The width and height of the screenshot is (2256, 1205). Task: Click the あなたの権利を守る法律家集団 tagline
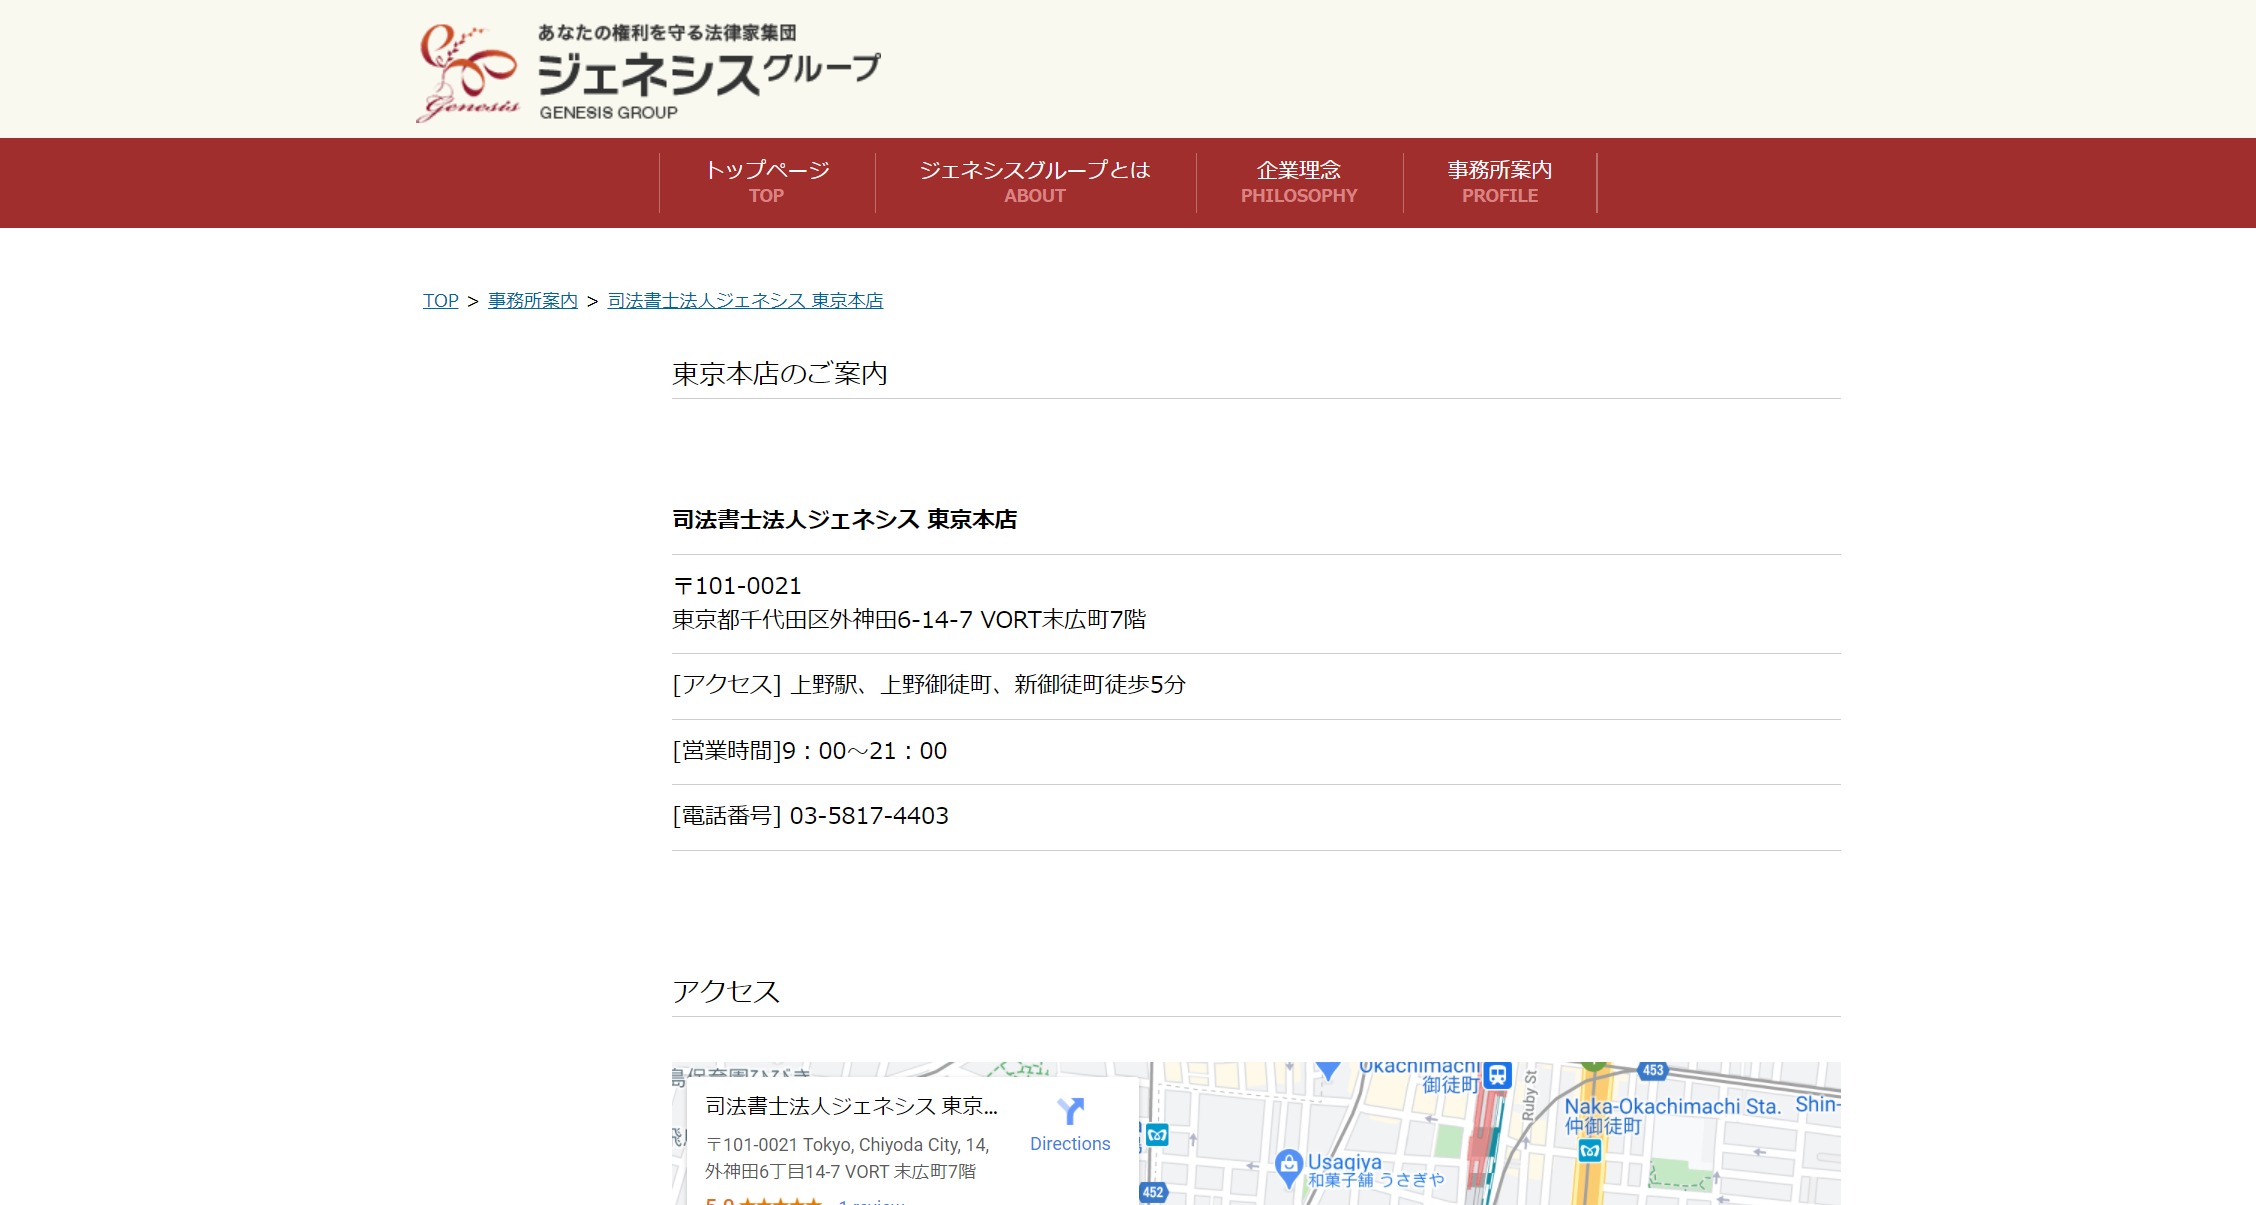[x=667, y=33]
